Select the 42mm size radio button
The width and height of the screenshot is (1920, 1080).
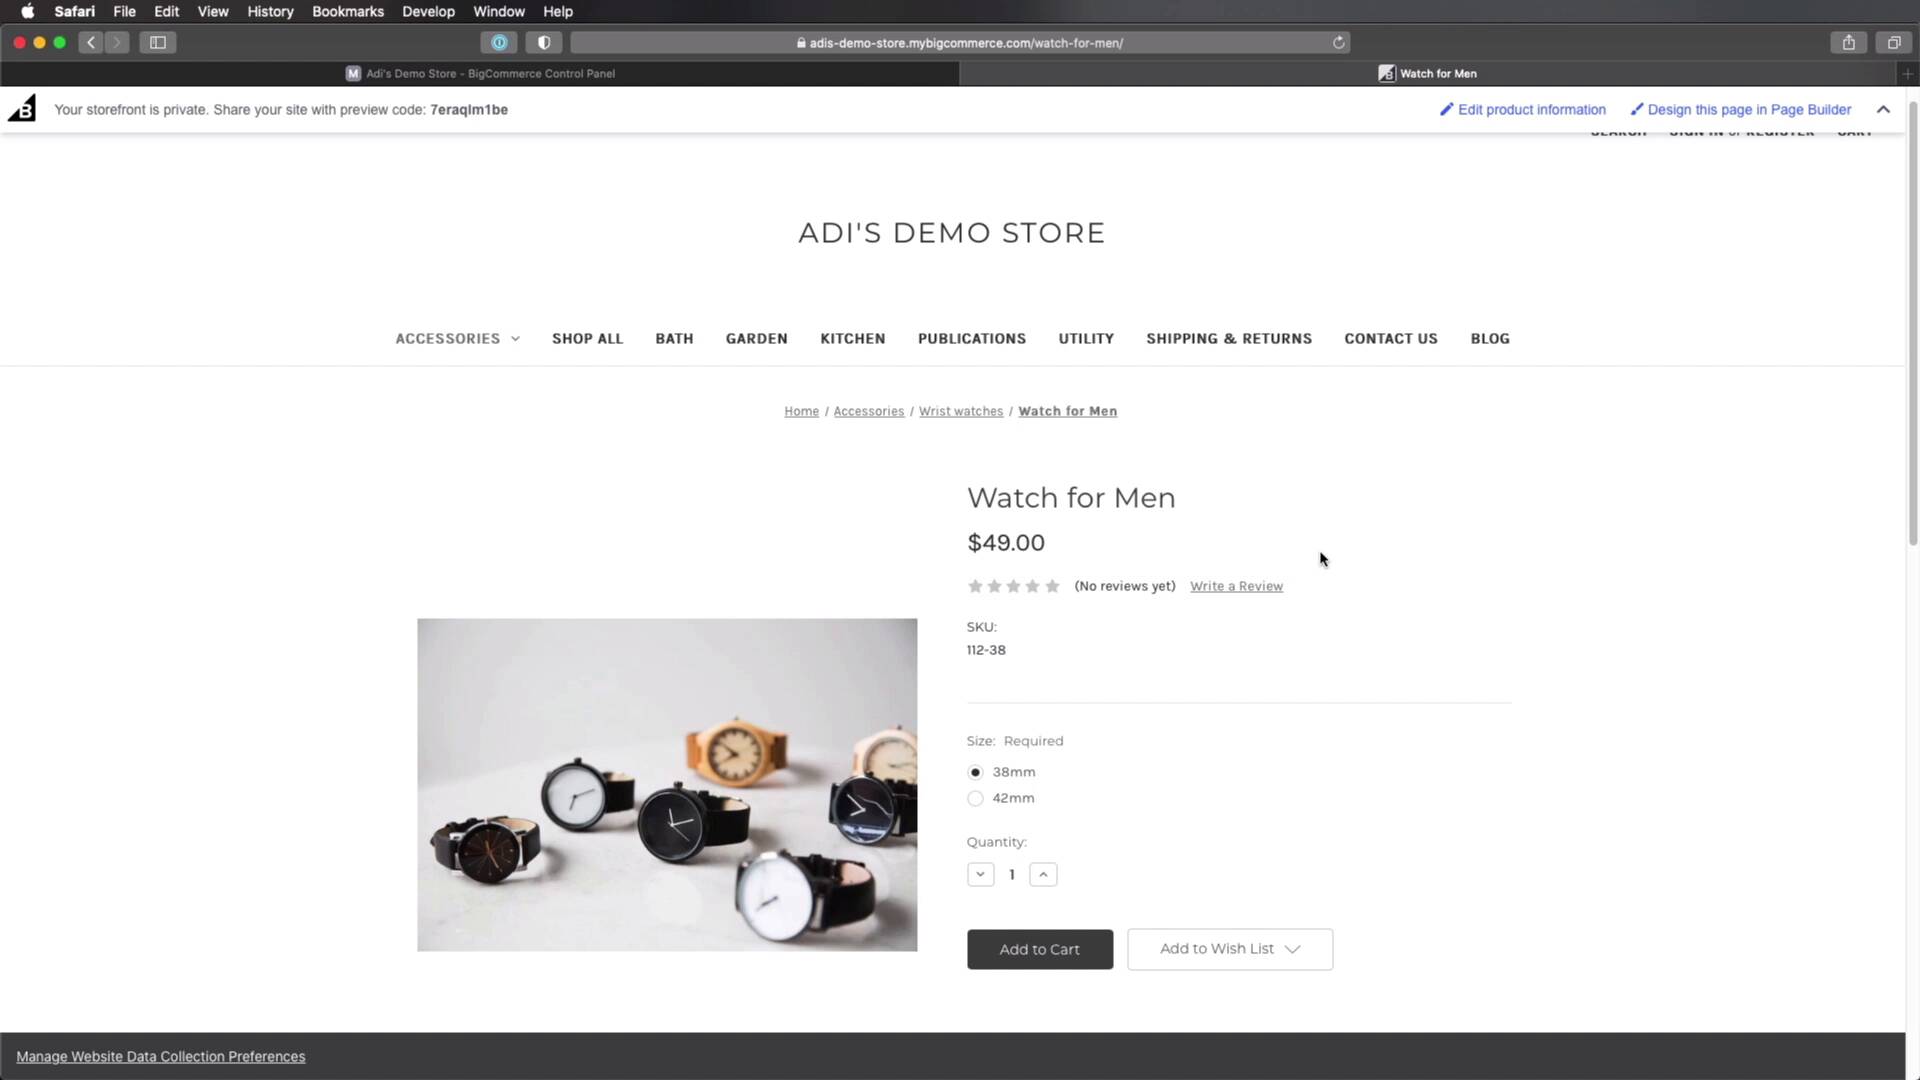pos(975,798)
